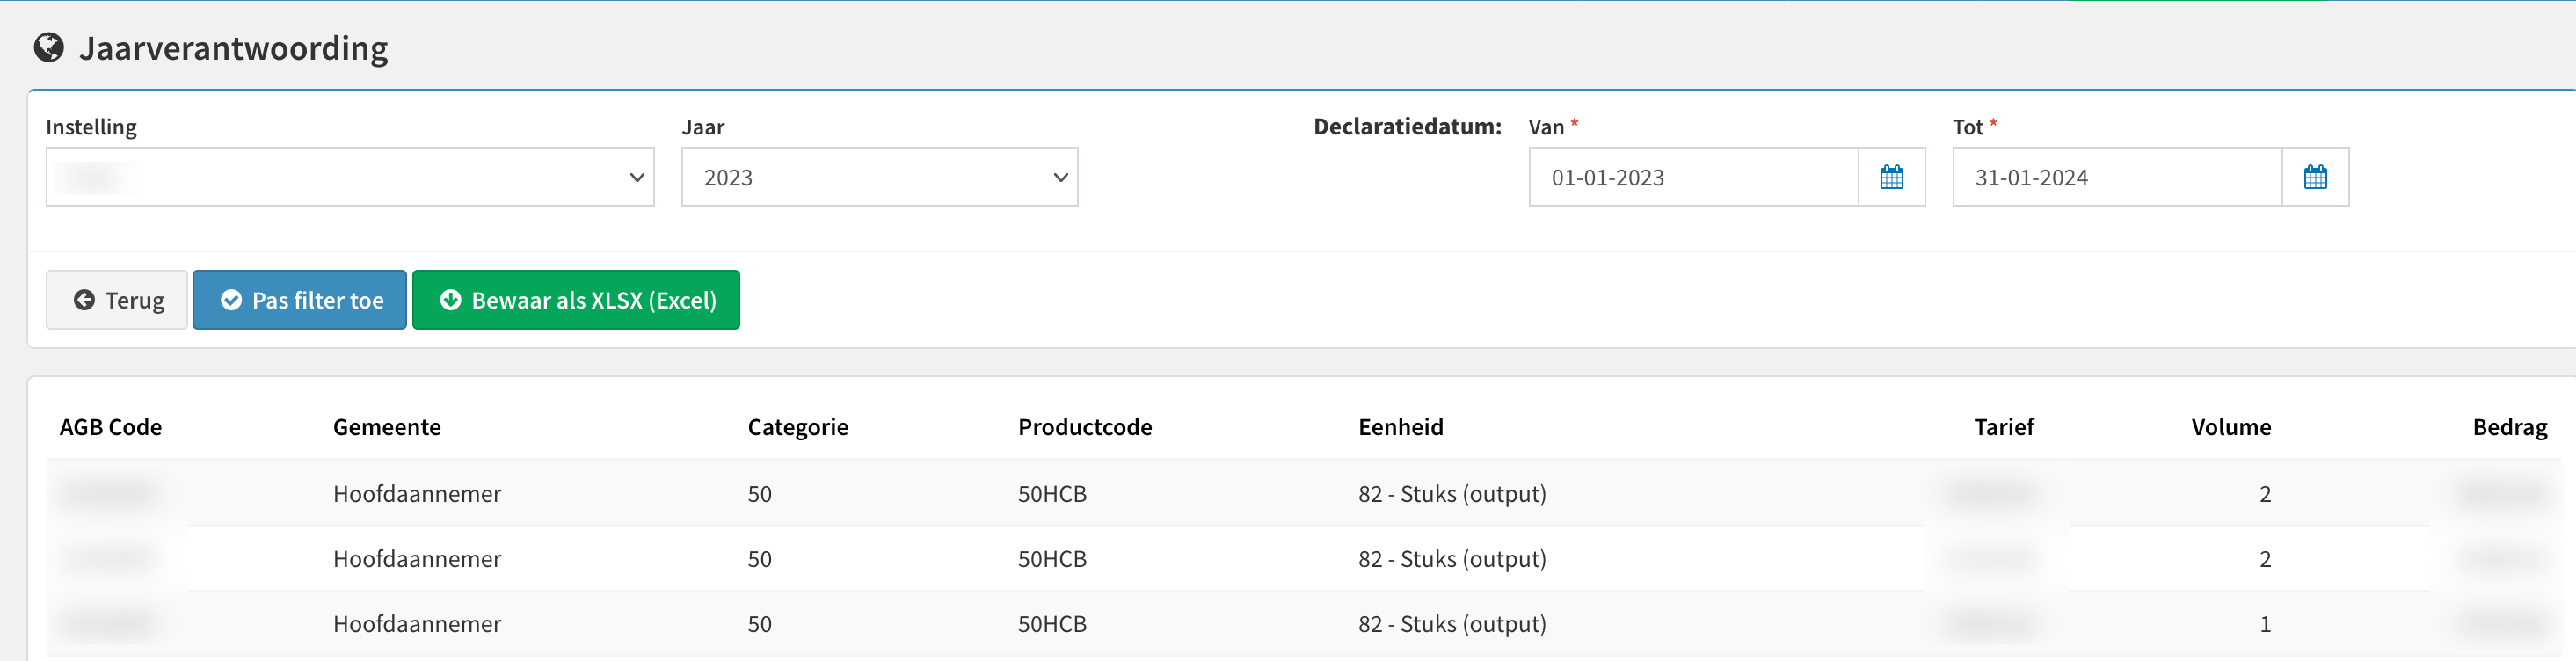Image resolution: width=2576 pixels, height=661 pixels.
Task: Click the Productcode column header
Action: 1085,427
